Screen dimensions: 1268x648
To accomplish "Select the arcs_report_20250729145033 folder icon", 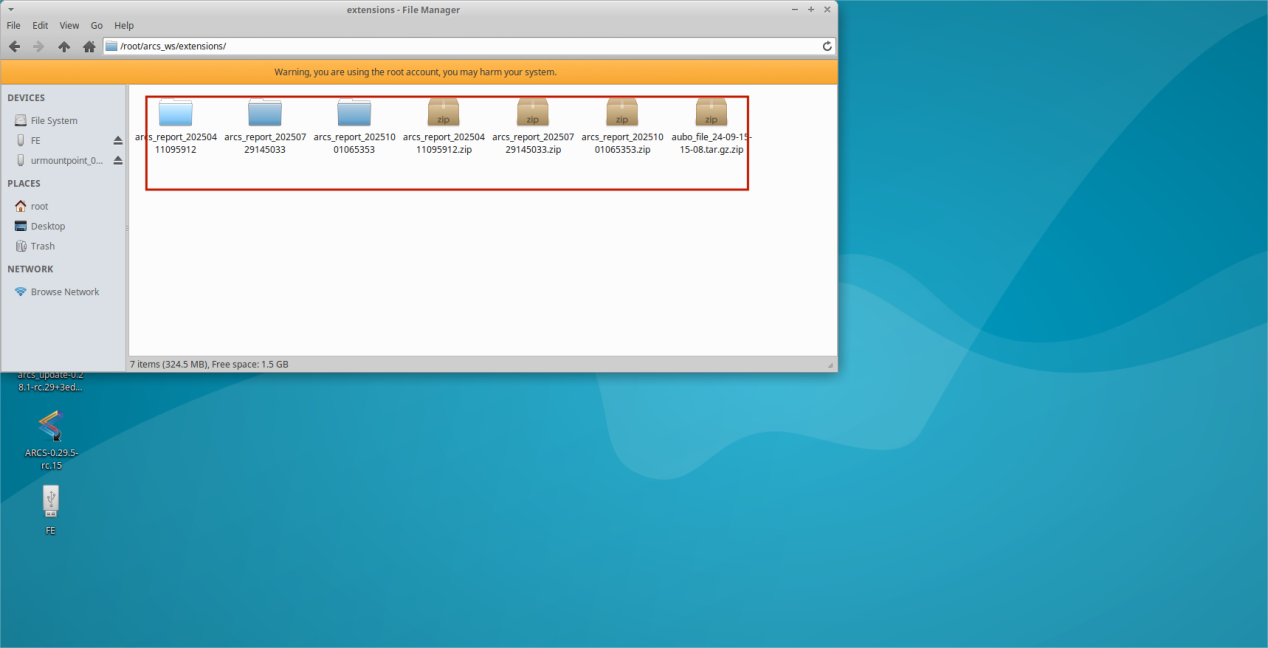I will coord(265,111).
